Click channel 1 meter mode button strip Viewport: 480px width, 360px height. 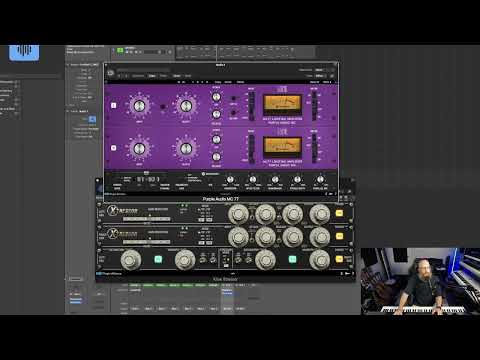pyautogui.click(x=314, y=106)
